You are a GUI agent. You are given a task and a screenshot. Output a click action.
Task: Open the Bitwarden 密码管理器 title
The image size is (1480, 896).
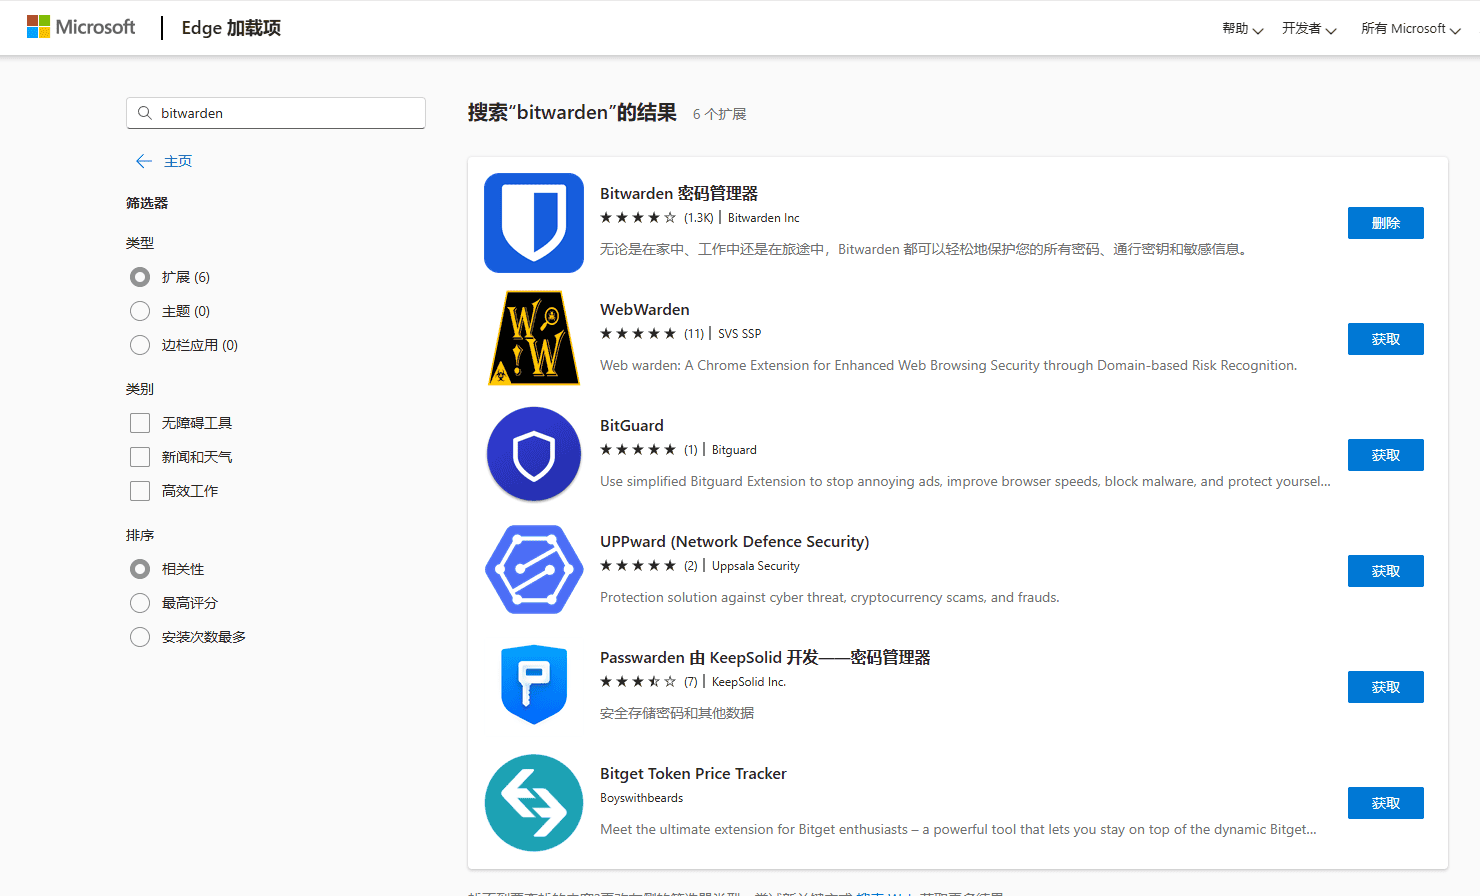click(679, 193)
